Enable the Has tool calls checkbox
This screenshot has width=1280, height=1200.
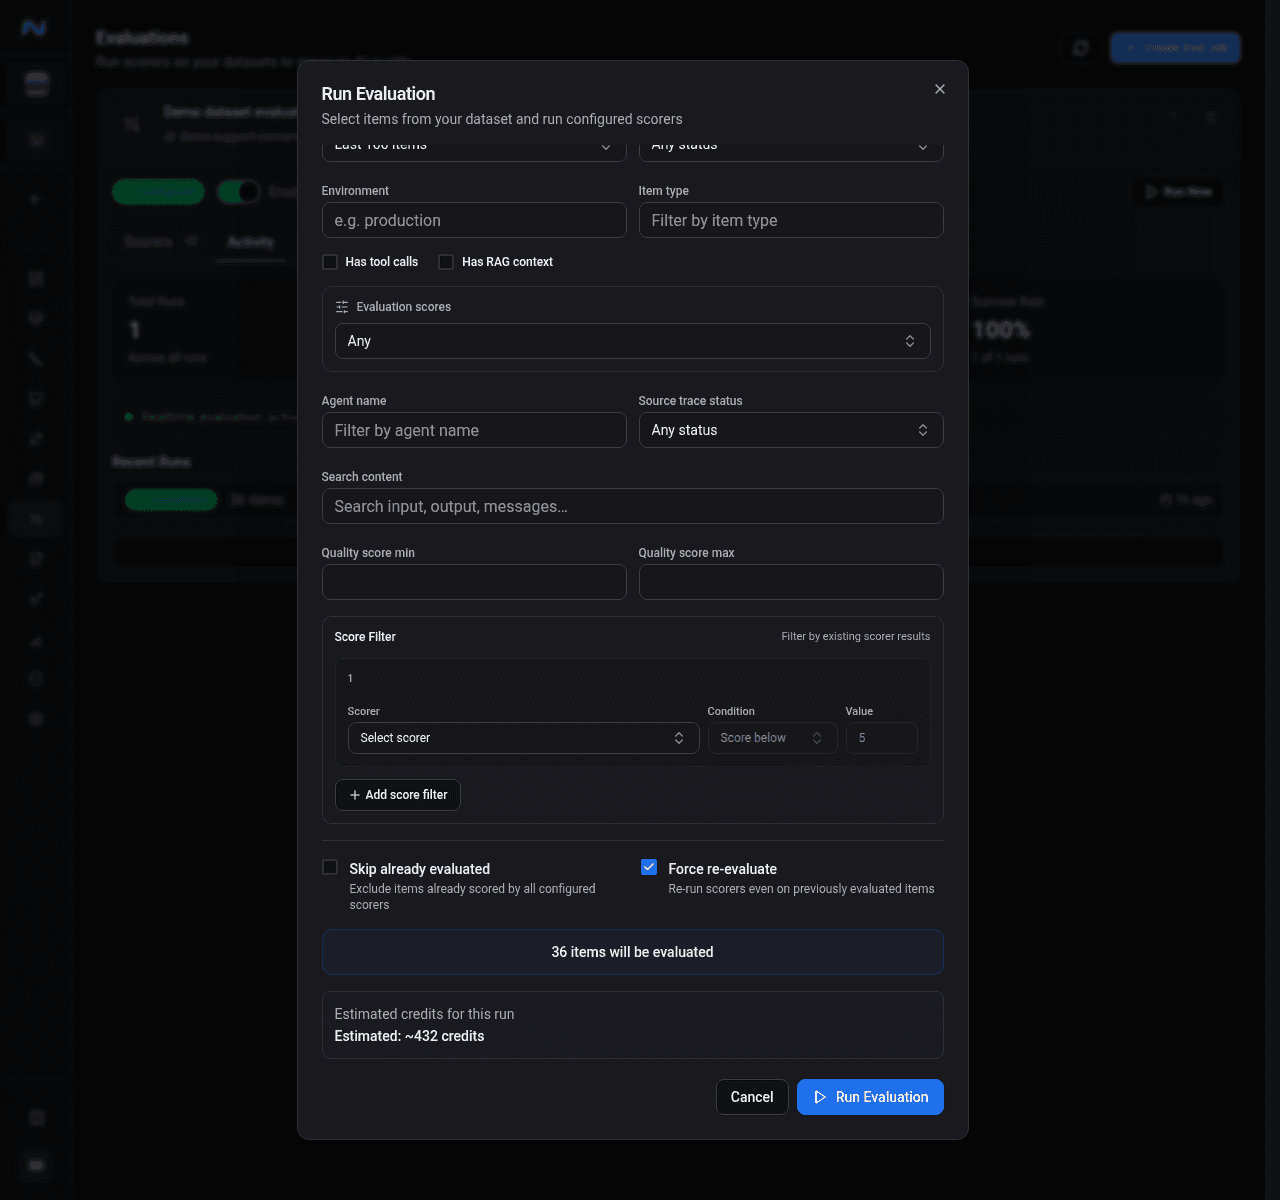pyautogui.click(x=330, y=262)
